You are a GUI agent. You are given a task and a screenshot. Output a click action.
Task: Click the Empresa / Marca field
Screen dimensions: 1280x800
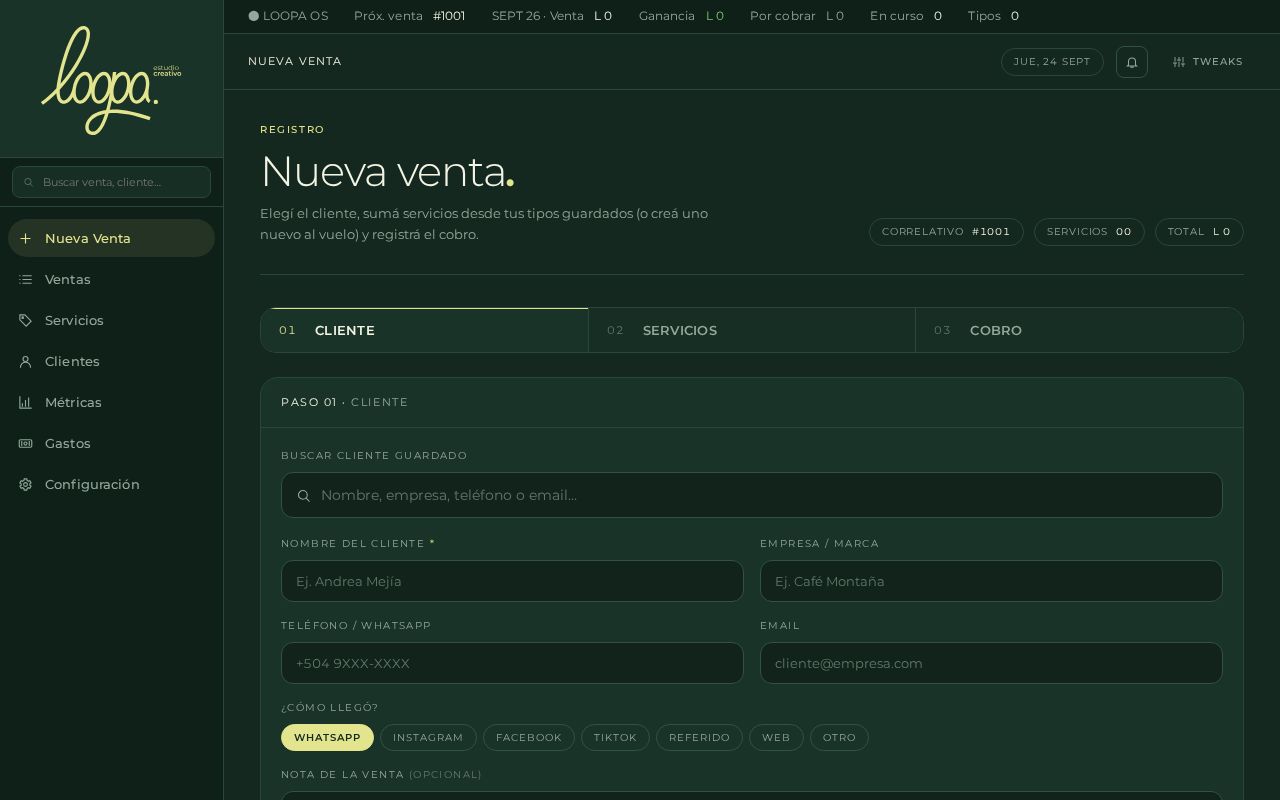[991, 581]
